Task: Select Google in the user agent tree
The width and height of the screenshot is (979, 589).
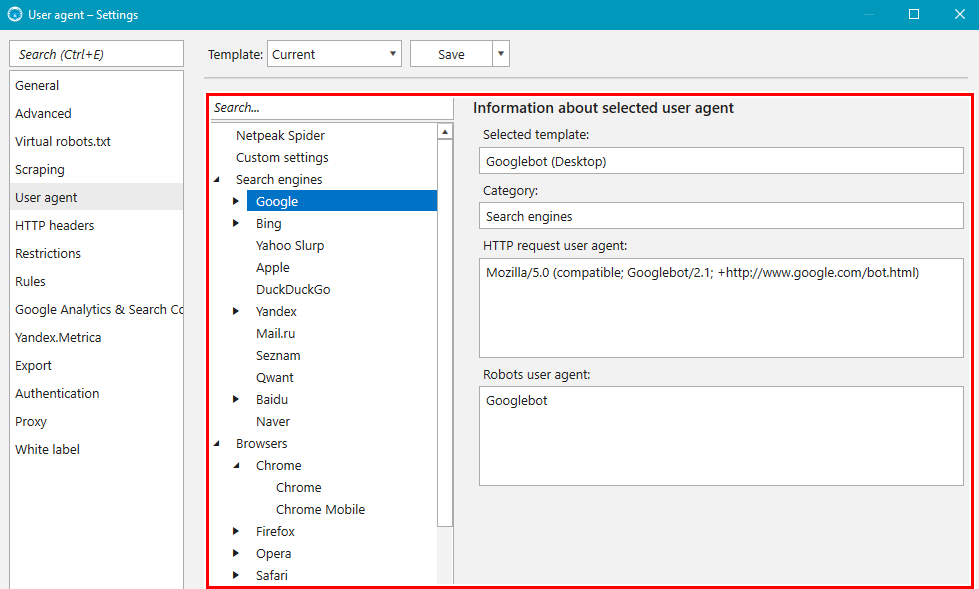Action: pos(342,201)
